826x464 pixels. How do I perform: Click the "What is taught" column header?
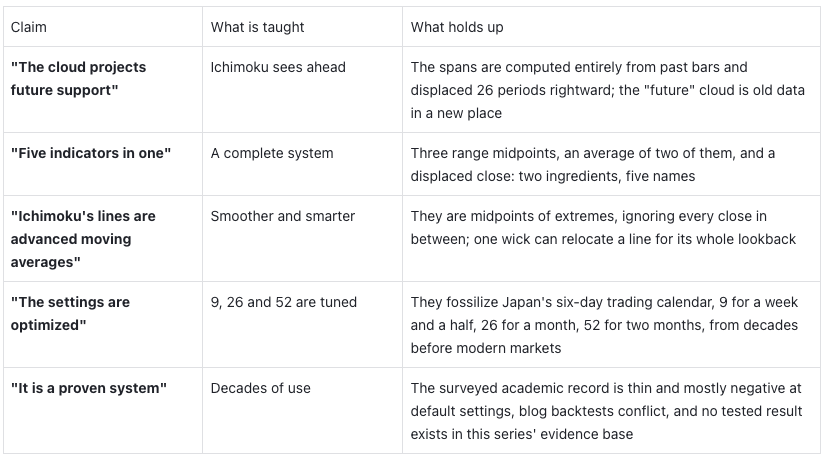pyautogui.click(x=257, y=27)
